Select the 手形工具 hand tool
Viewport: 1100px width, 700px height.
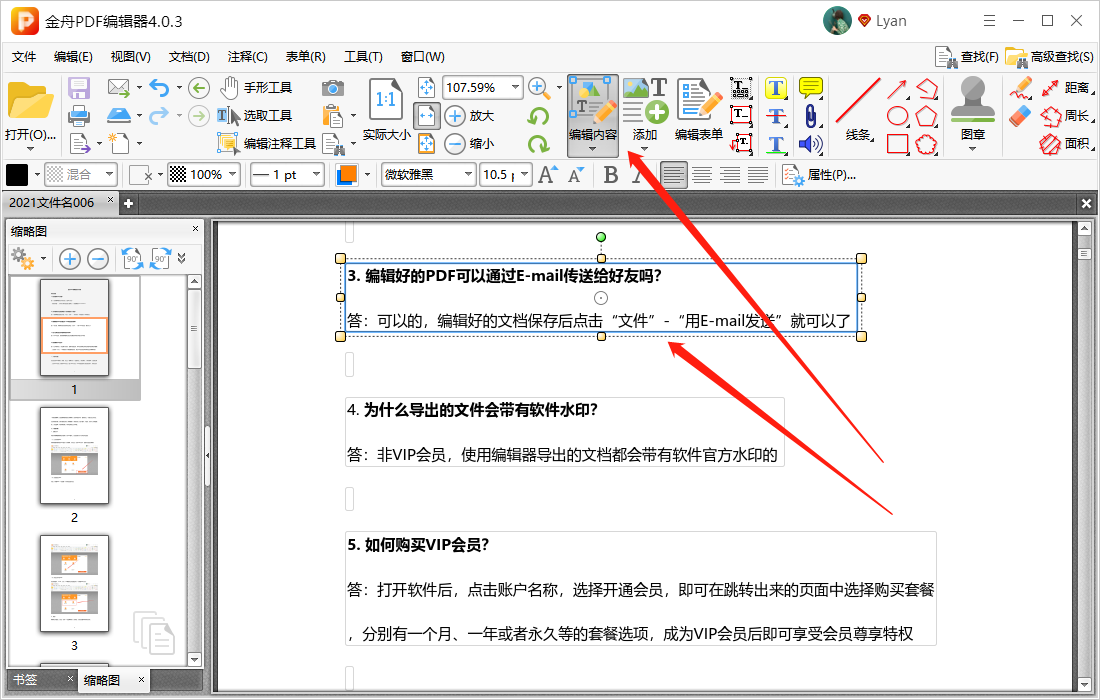pyautogui.click(x=256, y=88)
